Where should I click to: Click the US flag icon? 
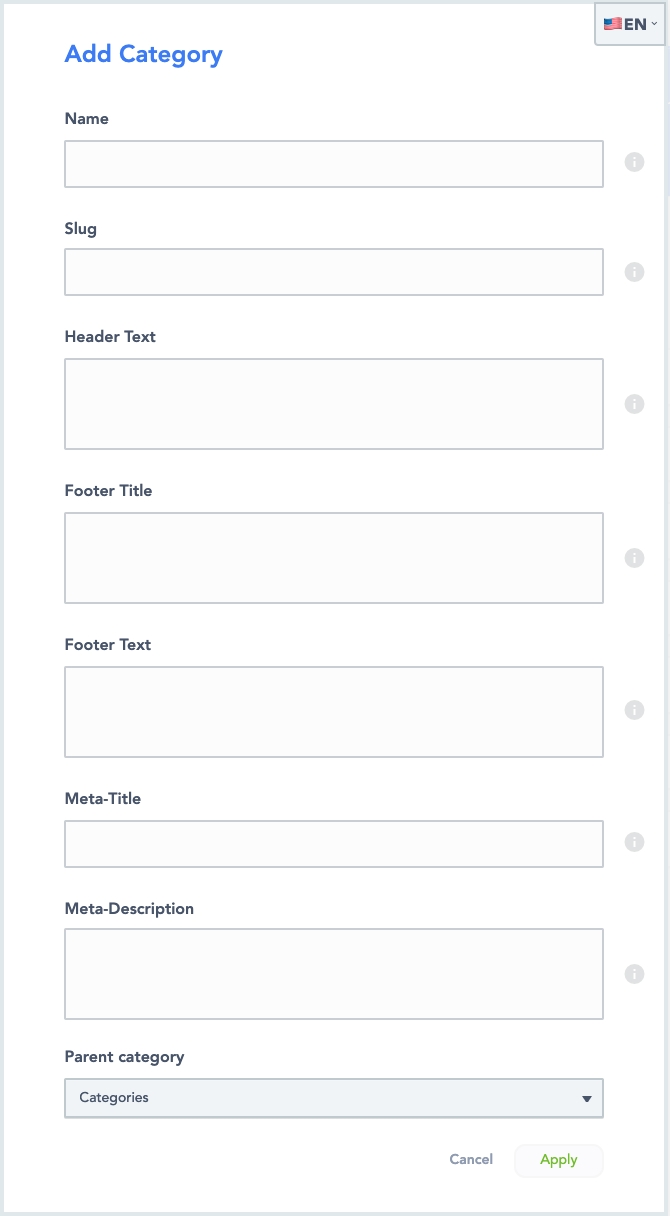(612, 24)
